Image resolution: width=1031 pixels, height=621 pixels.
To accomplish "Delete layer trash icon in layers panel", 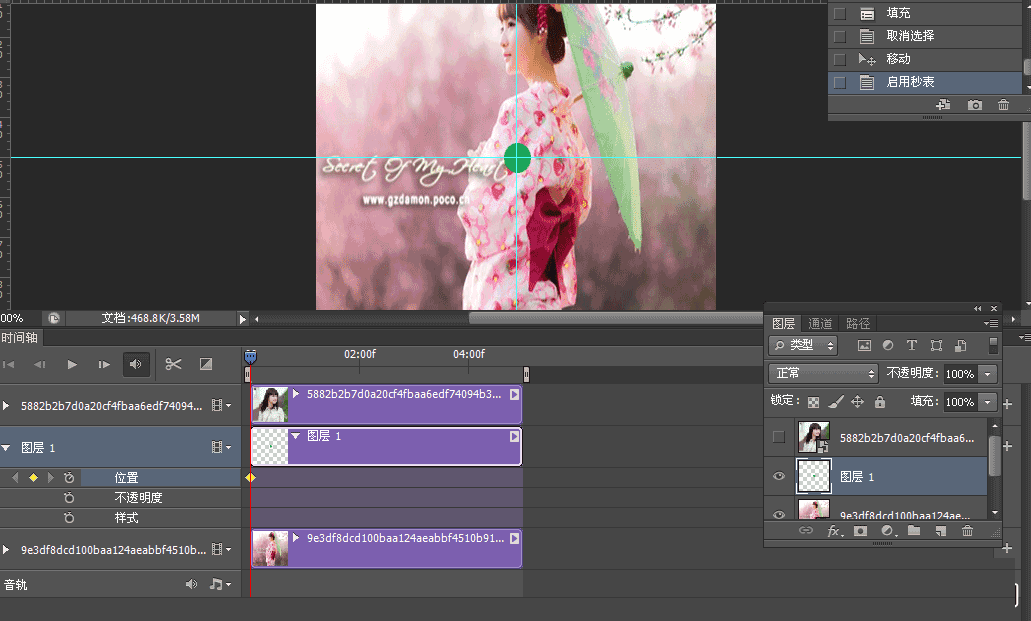I will point(967,531).
